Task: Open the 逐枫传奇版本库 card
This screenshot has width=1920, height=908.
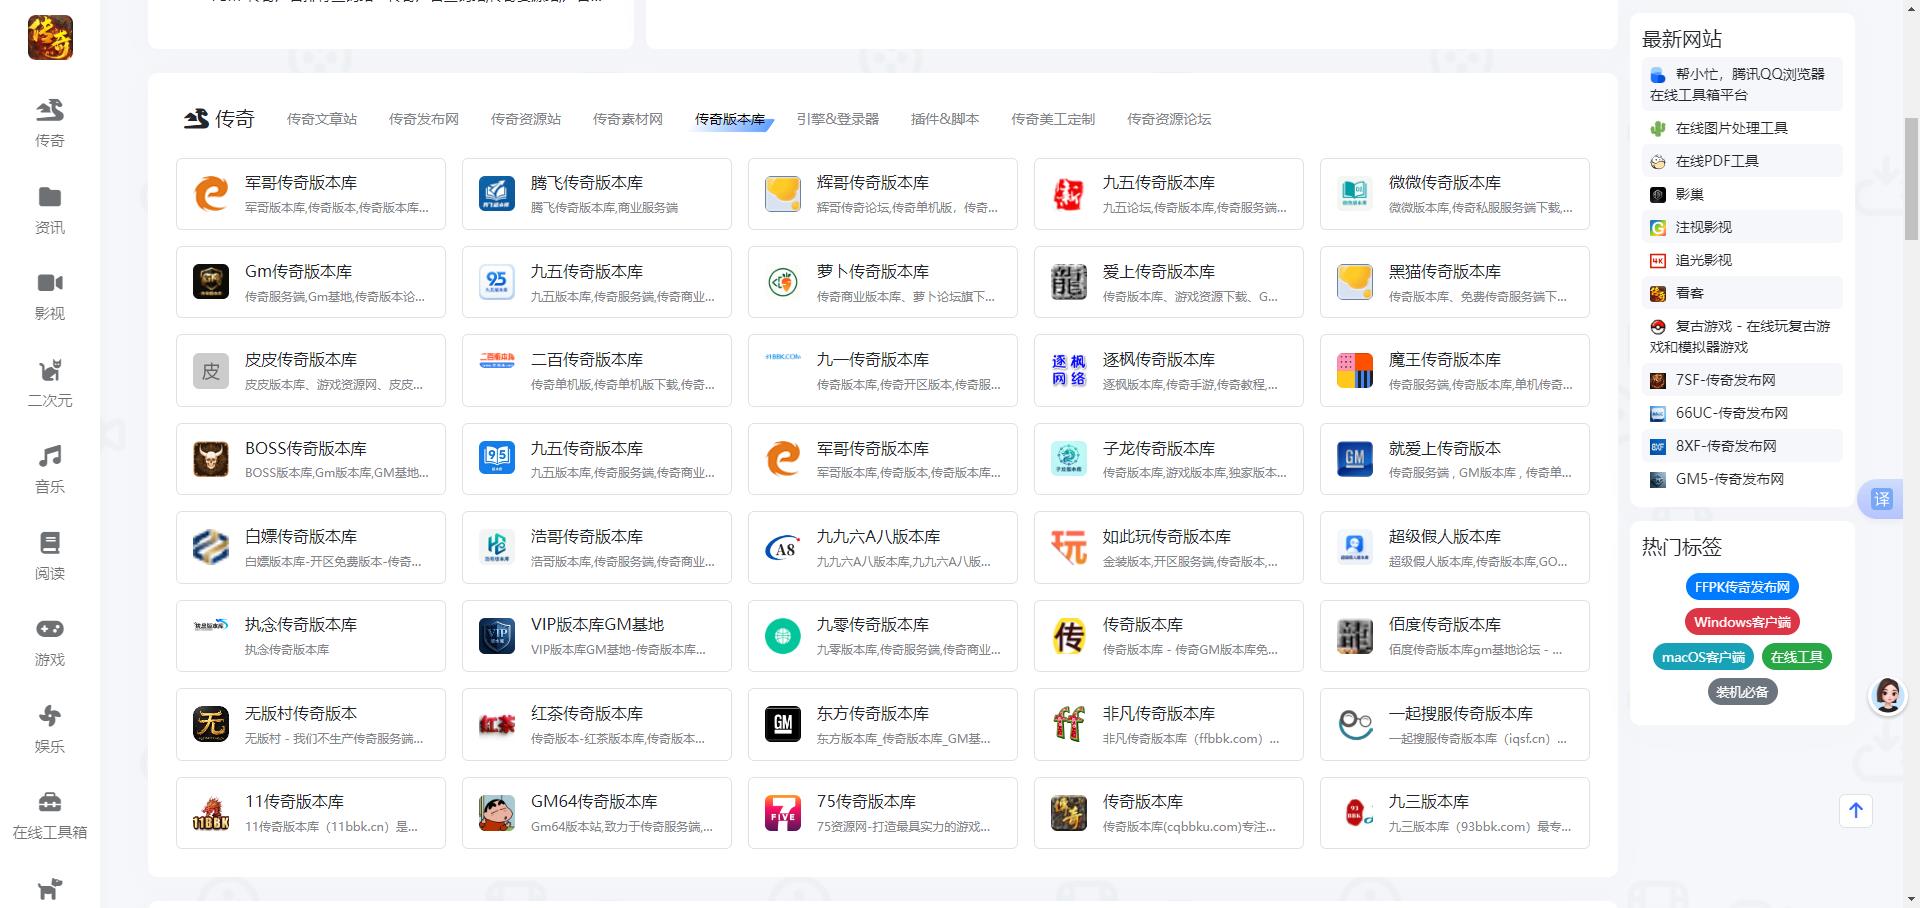Action: (1169, 370)
